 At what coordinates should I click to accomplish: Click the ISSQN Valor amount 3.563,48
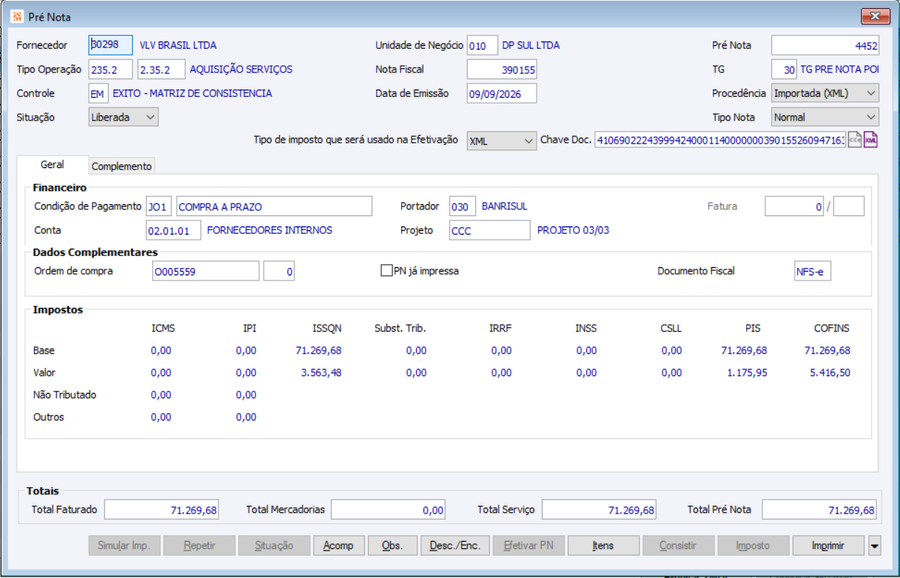(321, 373)
